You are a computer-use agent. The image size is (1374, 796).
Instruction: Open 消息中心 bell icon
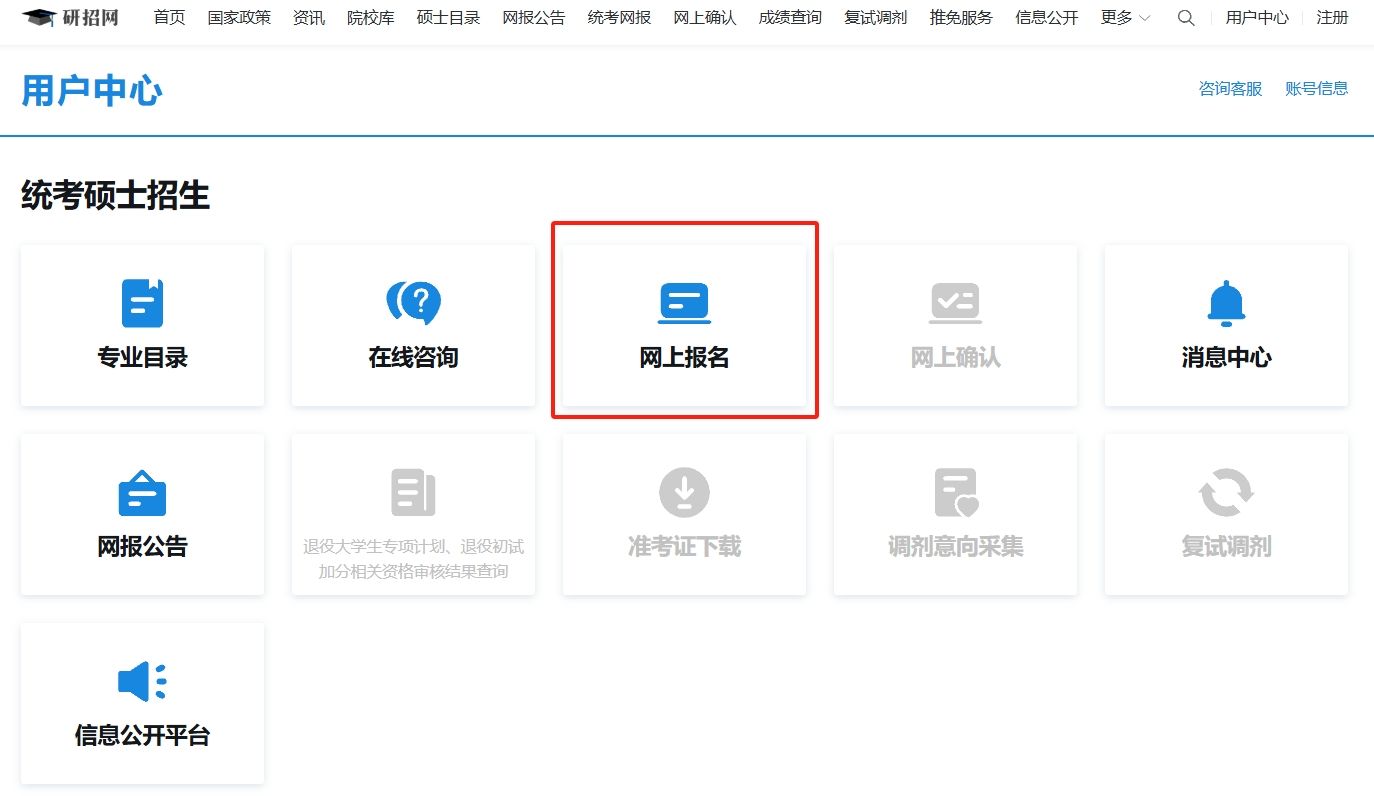(1226, 303)
